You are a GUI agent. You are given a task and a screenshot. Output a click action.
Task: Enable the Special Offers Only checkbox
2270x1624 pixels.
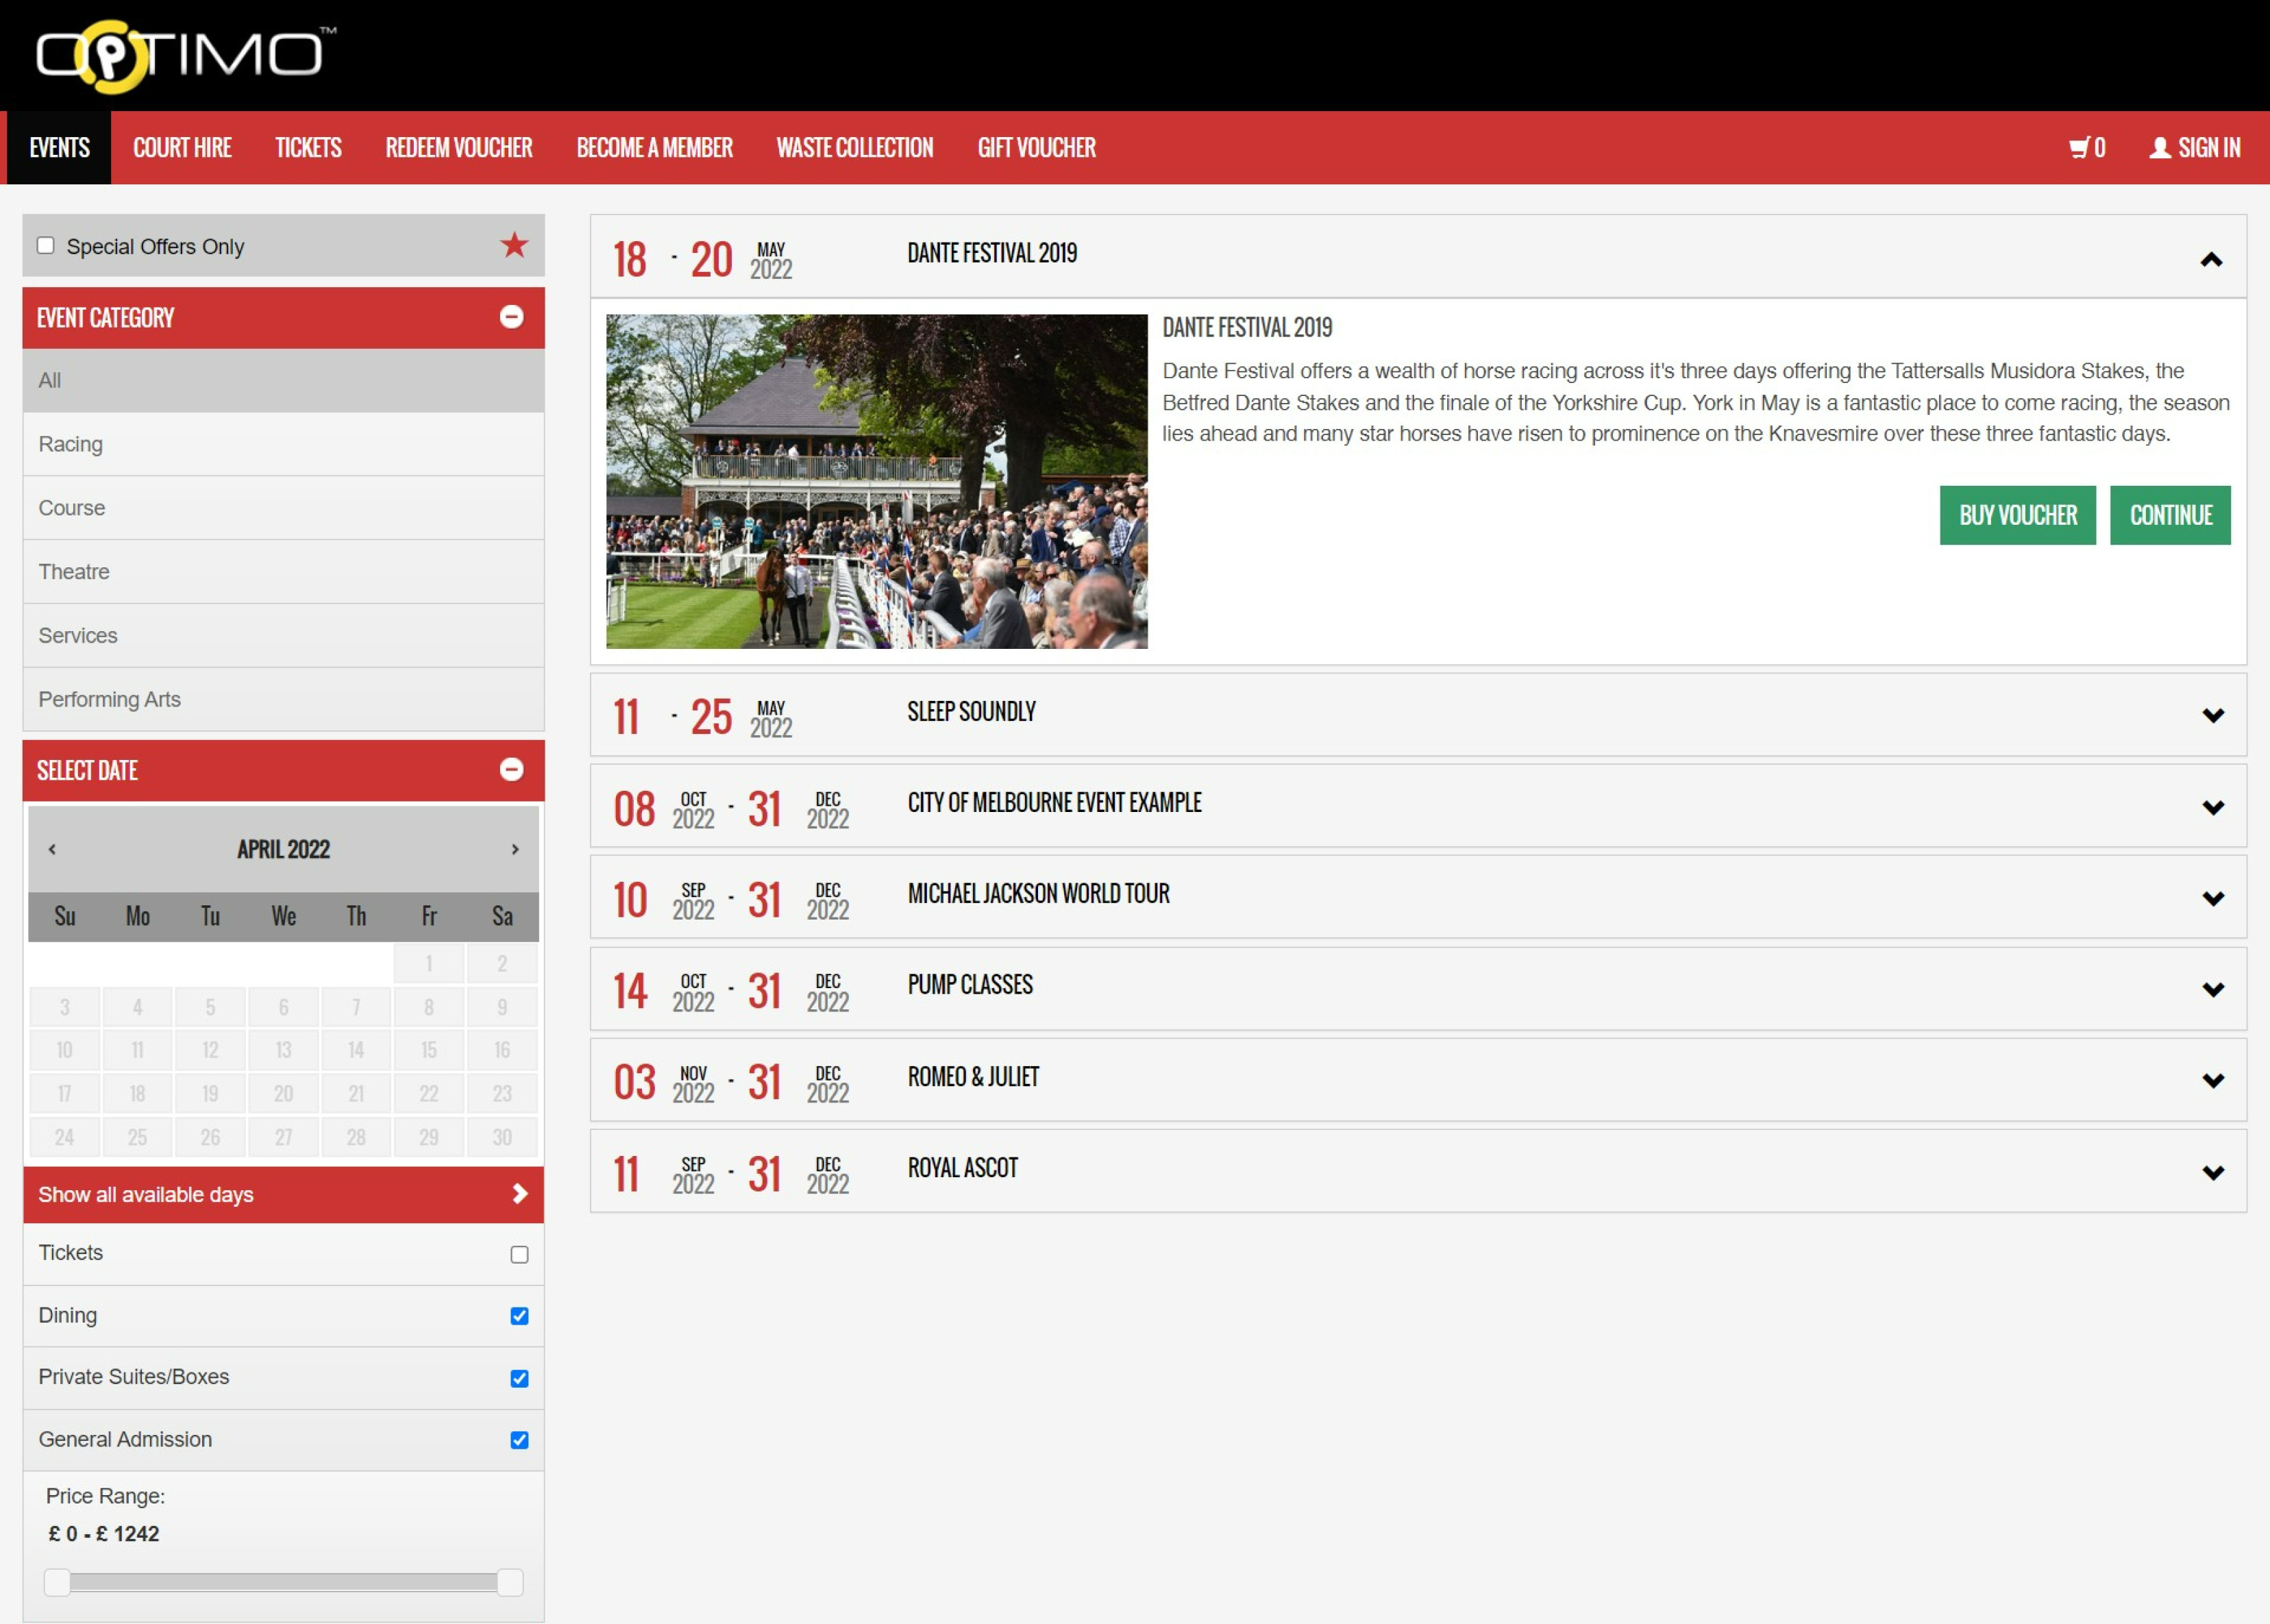(46, 246)
